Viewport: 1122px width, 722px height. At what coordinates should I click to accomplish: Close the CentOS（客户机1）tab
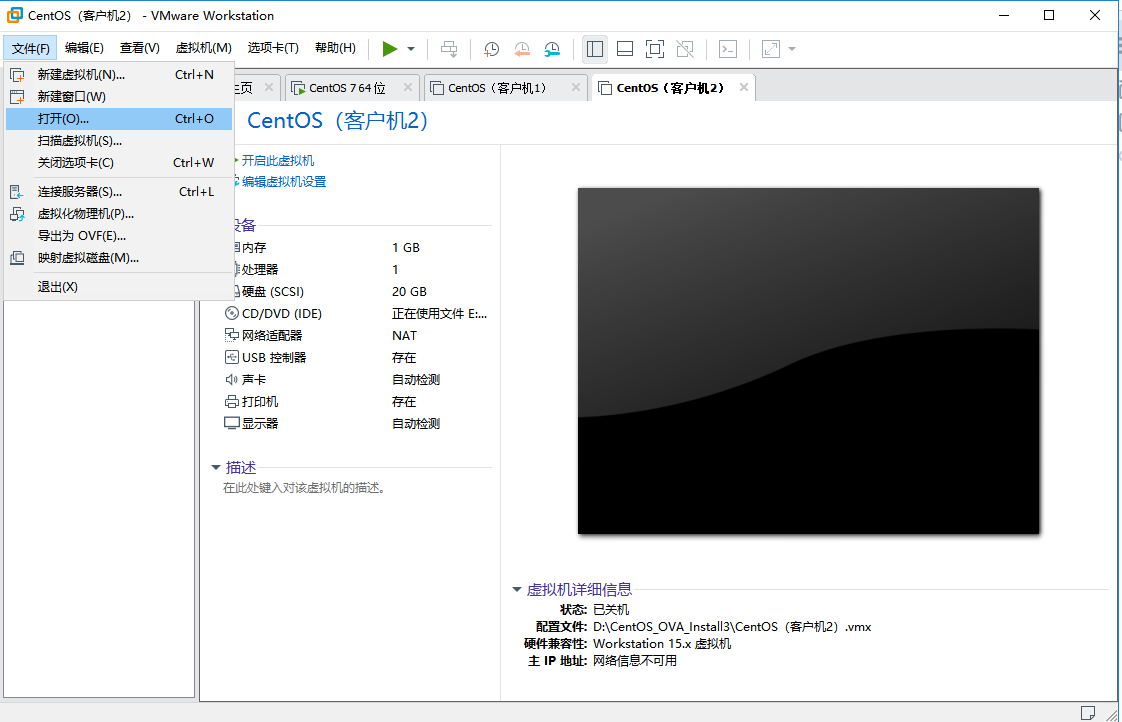(575, 87)
